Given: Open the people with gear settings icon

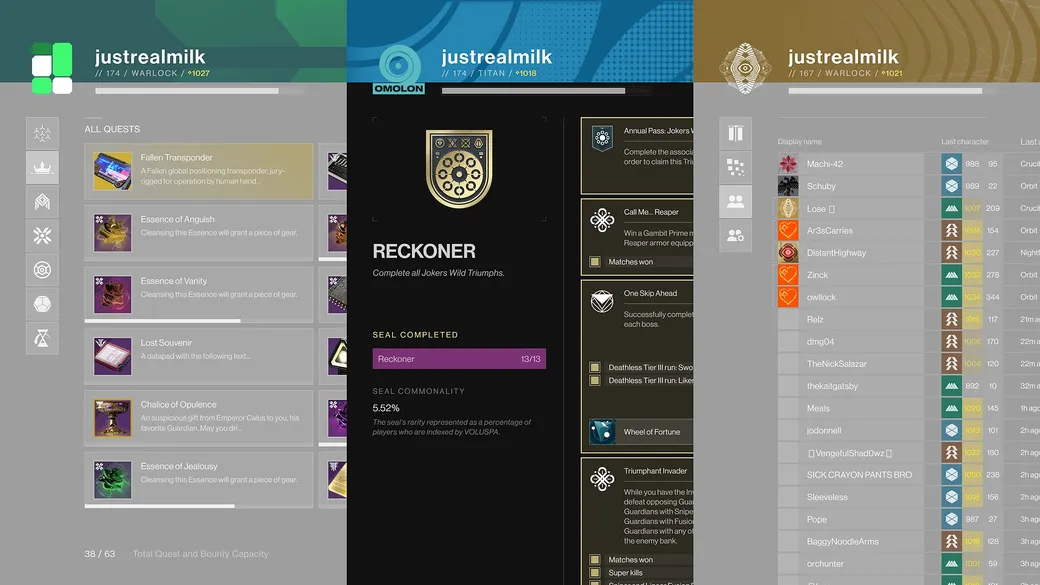Looking at the screenshot, I should coord(735,235).
